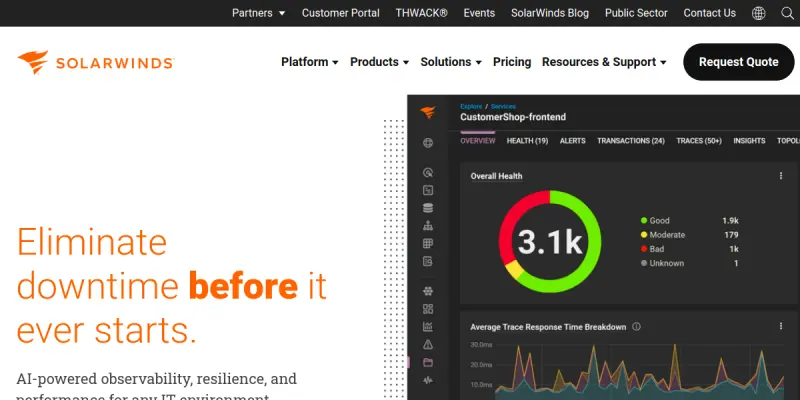This screenshot has width=800, height=400.
Task: Click the 20.0ms axis label
Action: coord(481,365)
